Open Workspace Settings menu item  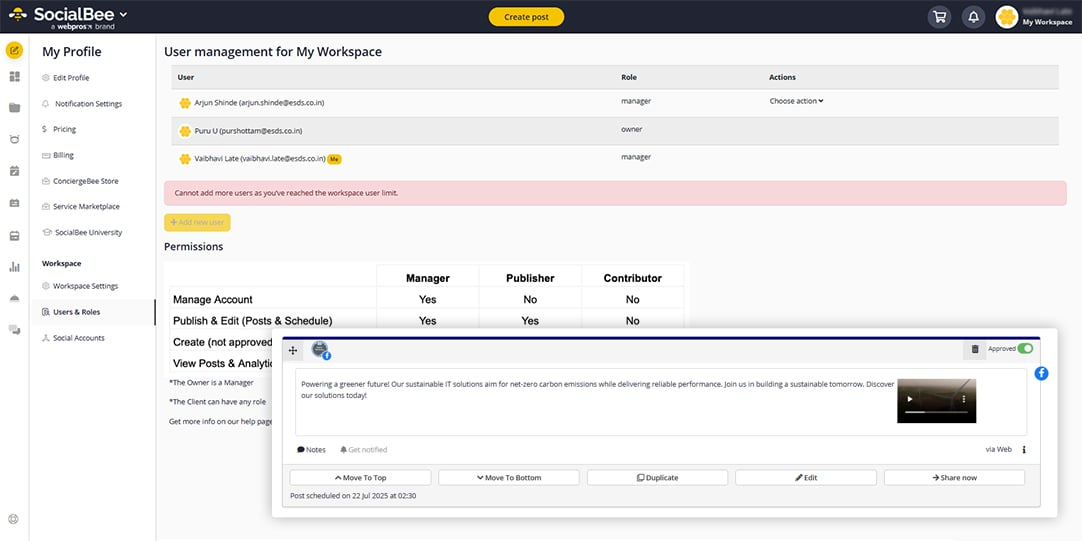point(80,286)
